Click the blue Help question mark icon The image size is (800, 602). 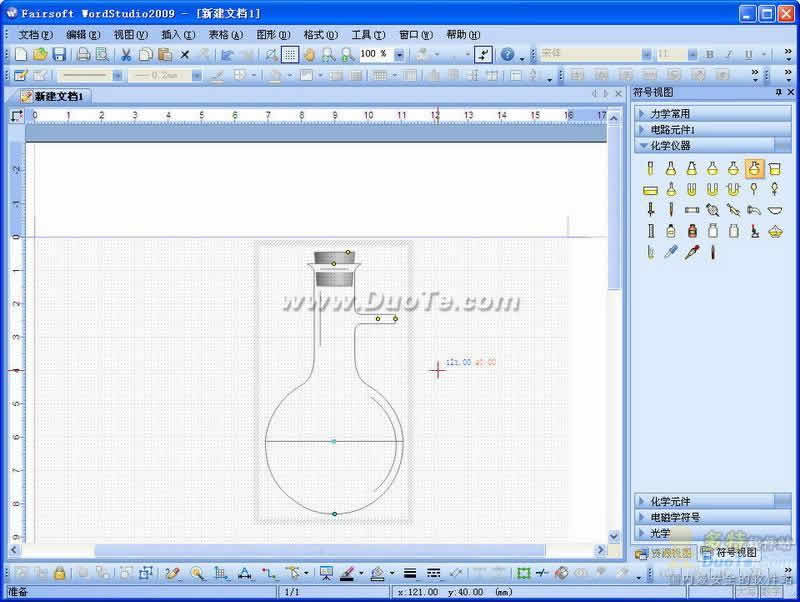point(508,54)
